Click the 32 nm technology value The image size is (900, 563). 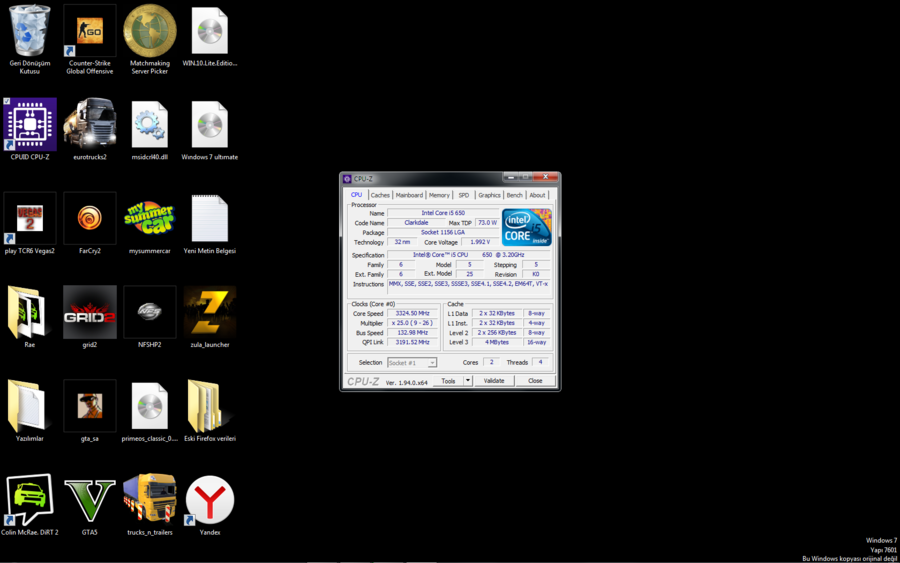(x=402, y=242)
